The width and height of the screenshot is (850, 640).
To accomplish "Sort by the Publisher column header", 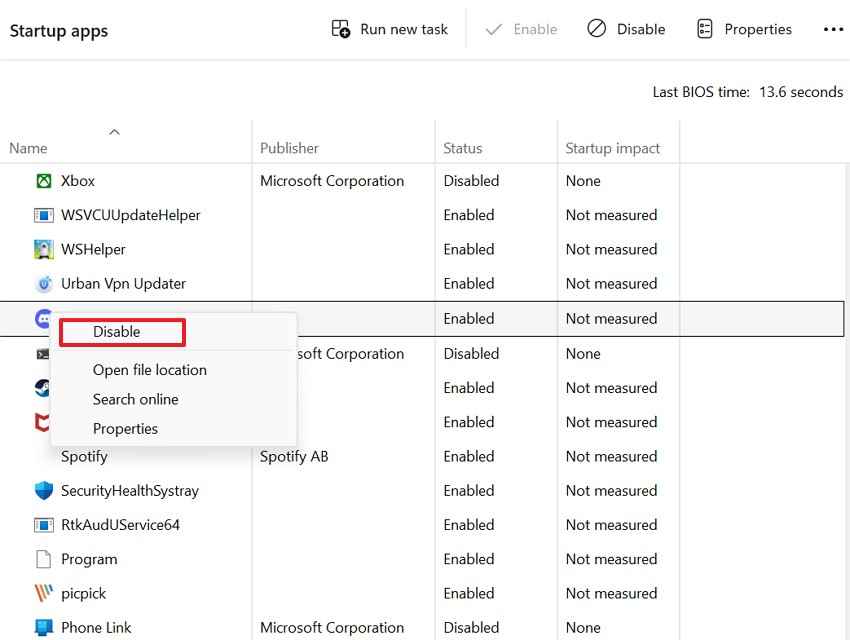I will 289,148.
